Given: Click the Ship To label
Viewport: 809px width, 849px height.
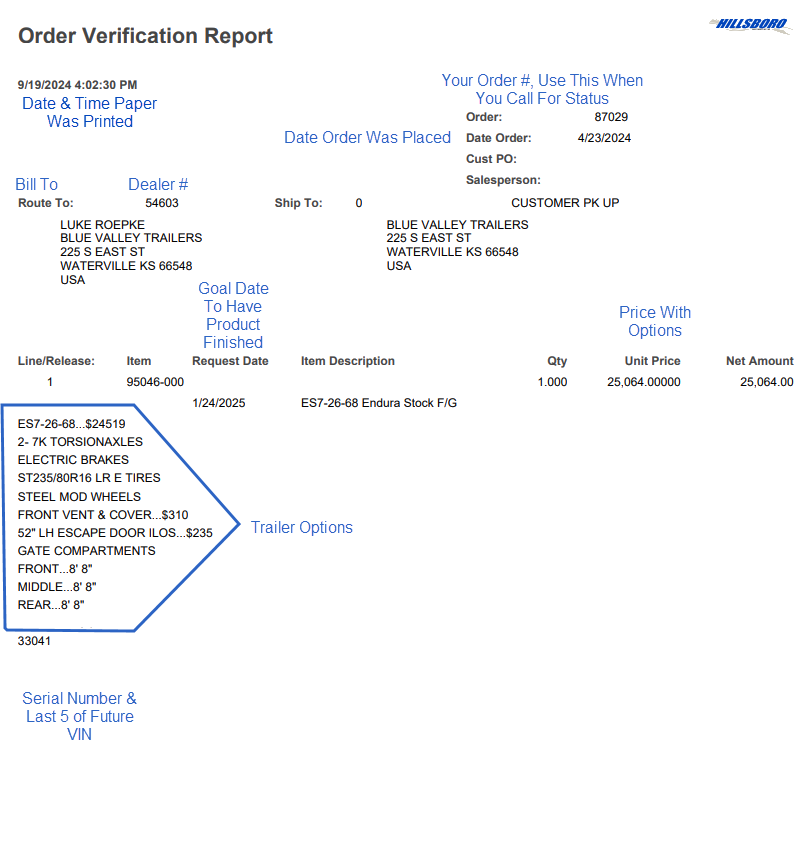Looking at the screenshot, I should click(x=298, y=203).
